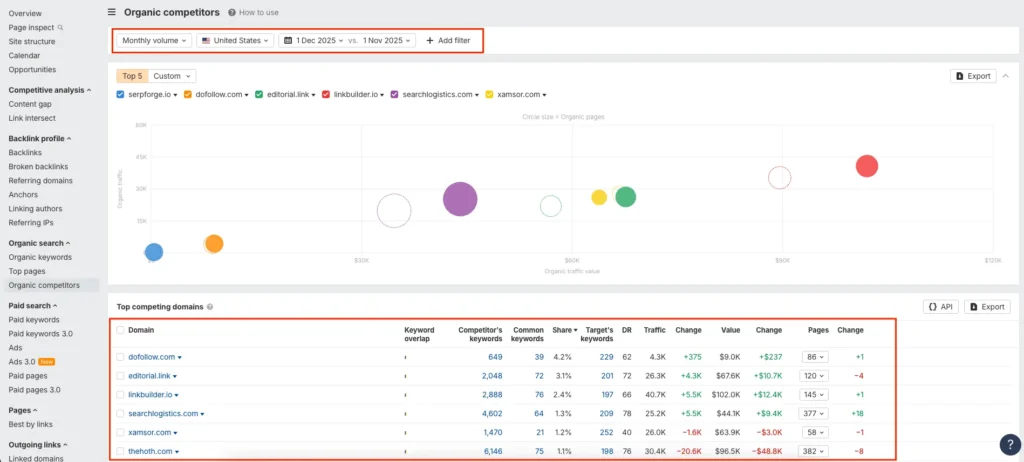1024x462 pixels.
Task: Click the How to use help icon
Action: coord(232,13)
